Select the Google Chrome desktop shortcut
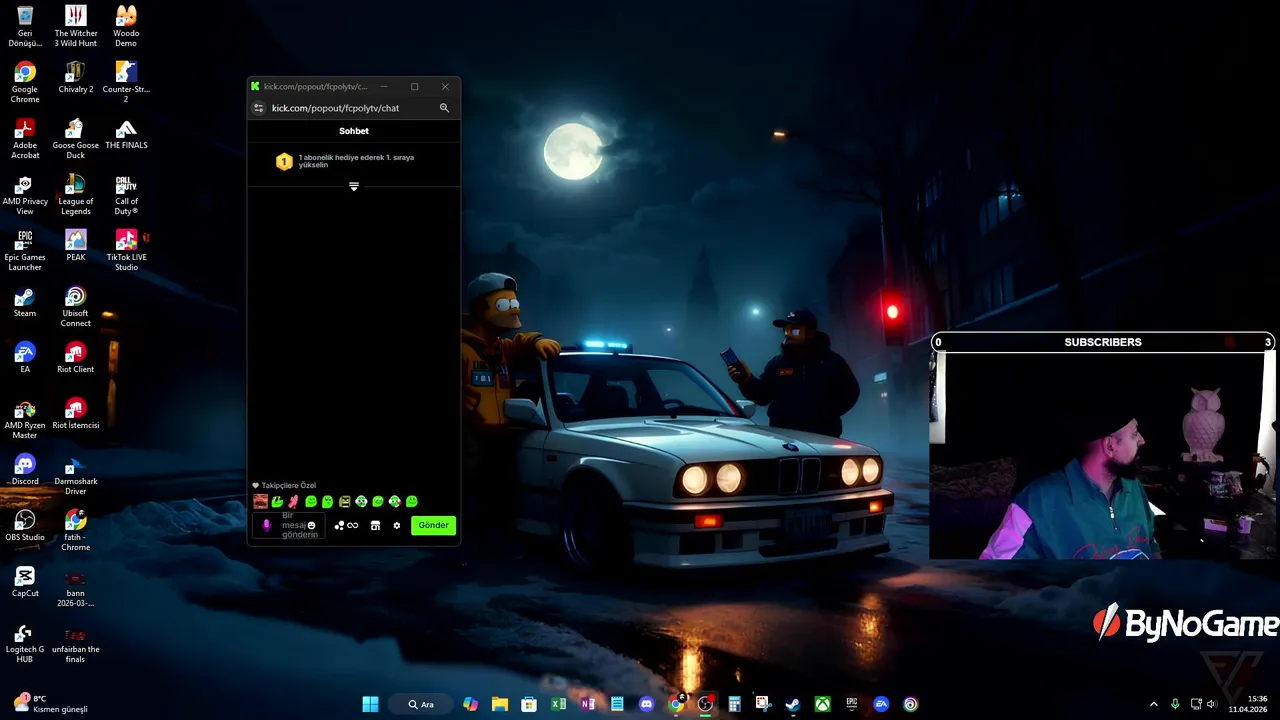 (25, 83)
